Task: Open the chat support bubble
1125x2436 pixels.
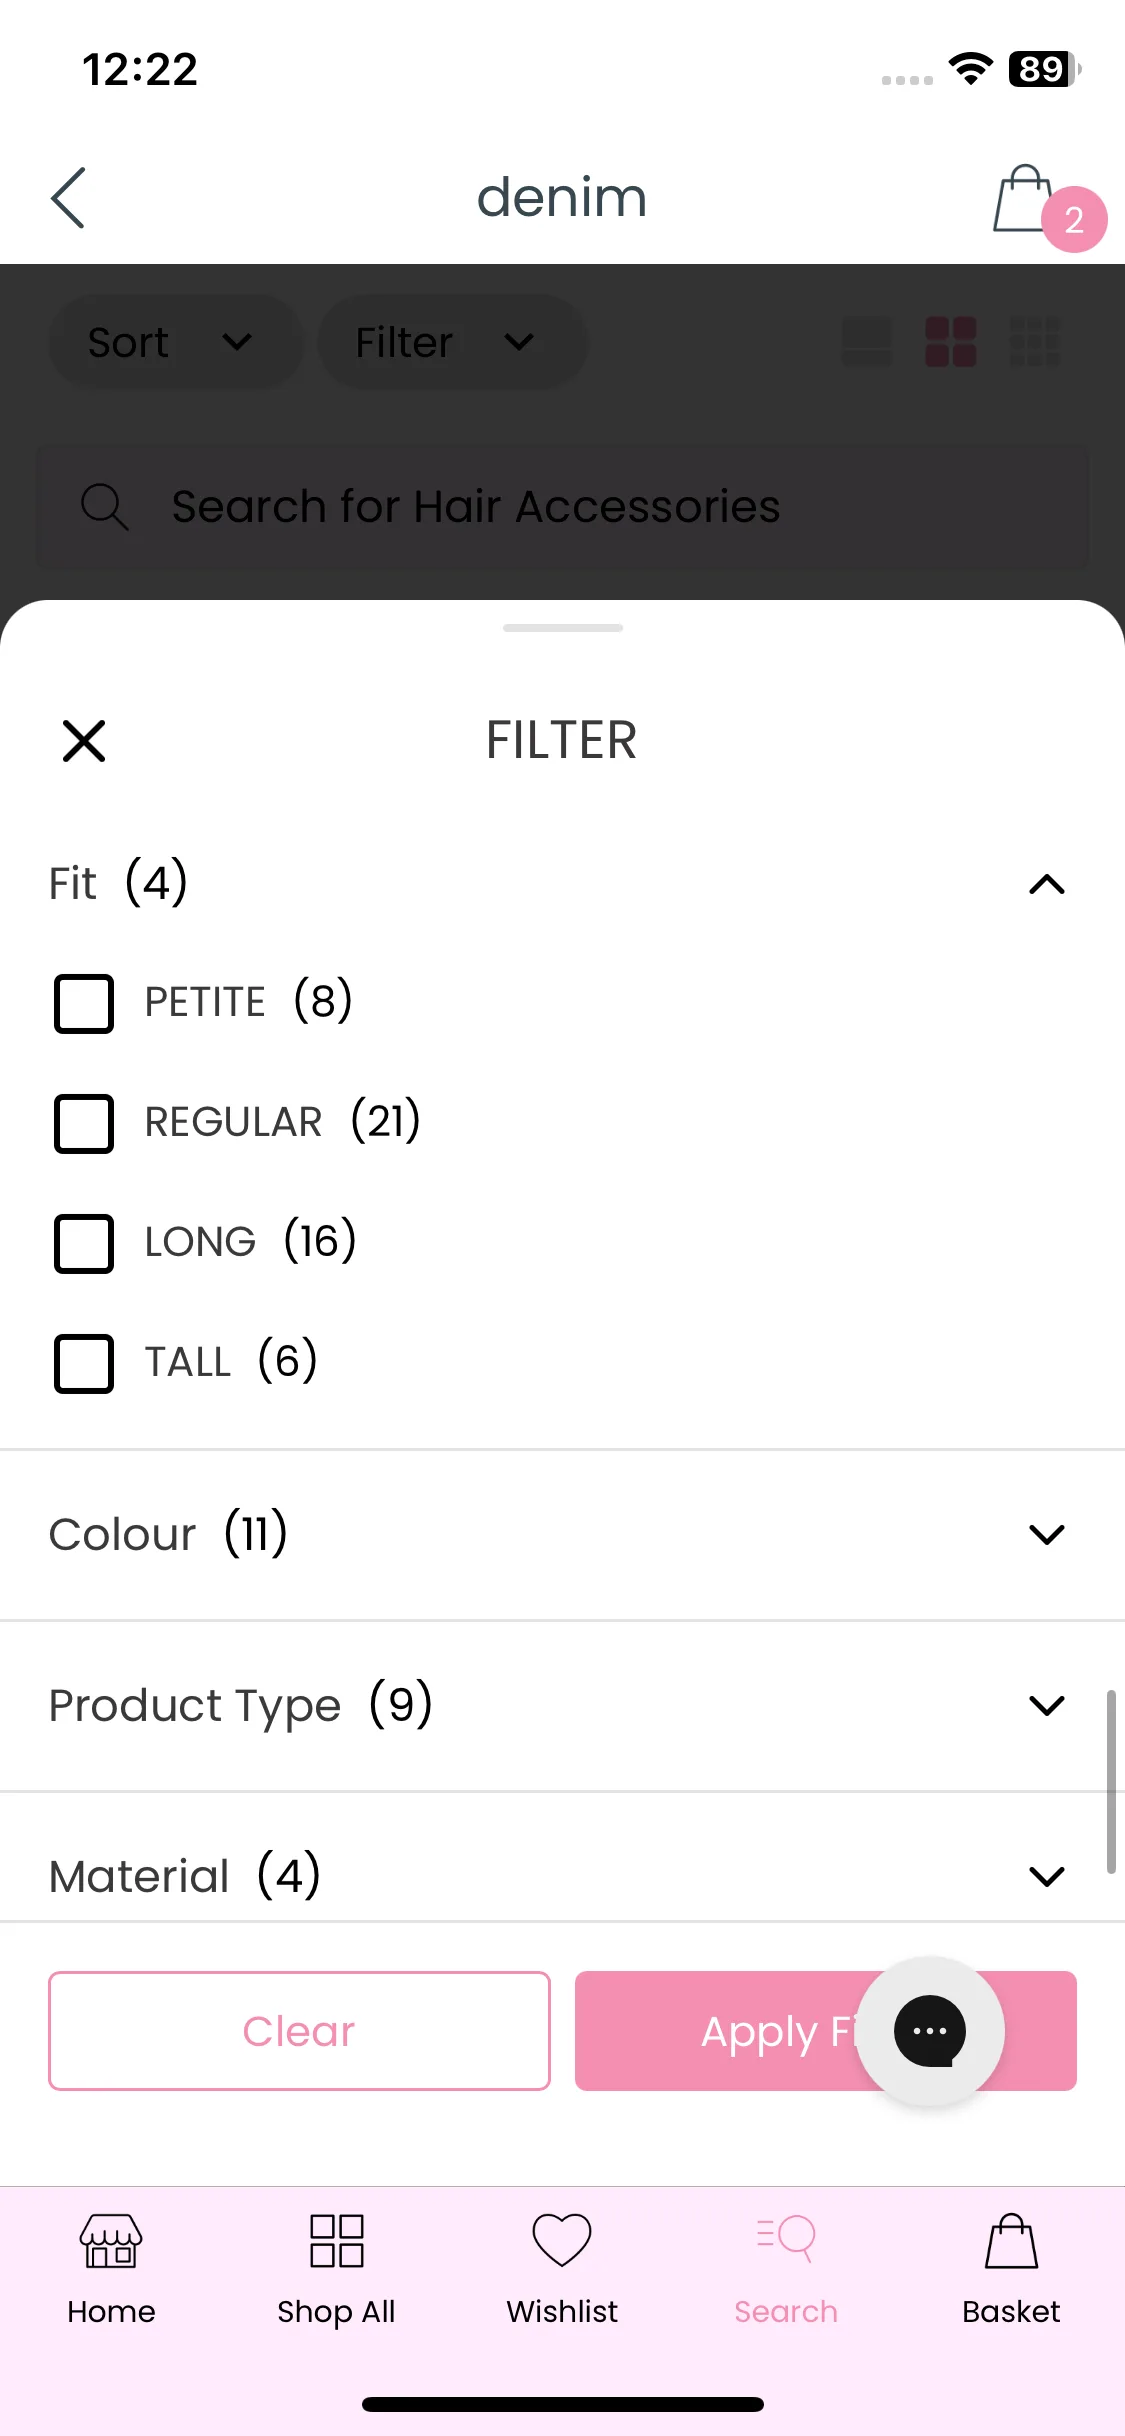Action: [x=930, y=2031]
